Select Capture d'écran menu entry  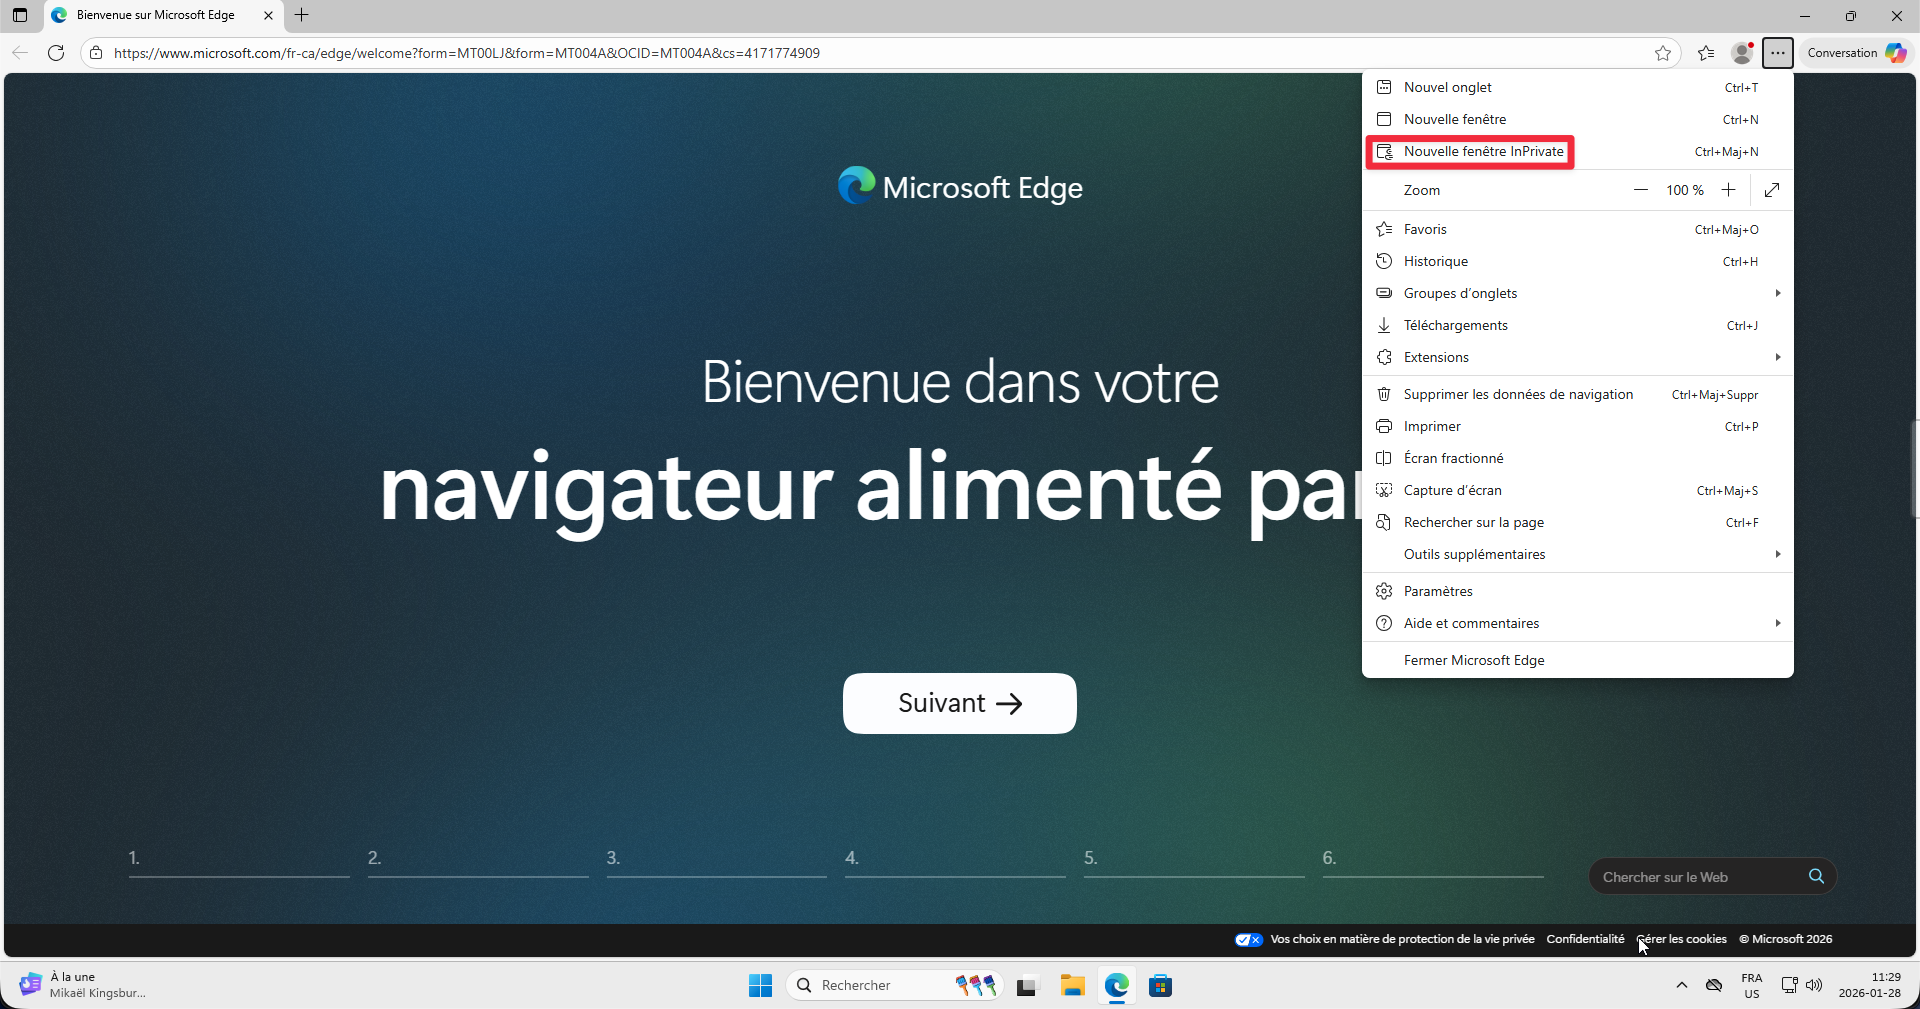click(1578, 491)
